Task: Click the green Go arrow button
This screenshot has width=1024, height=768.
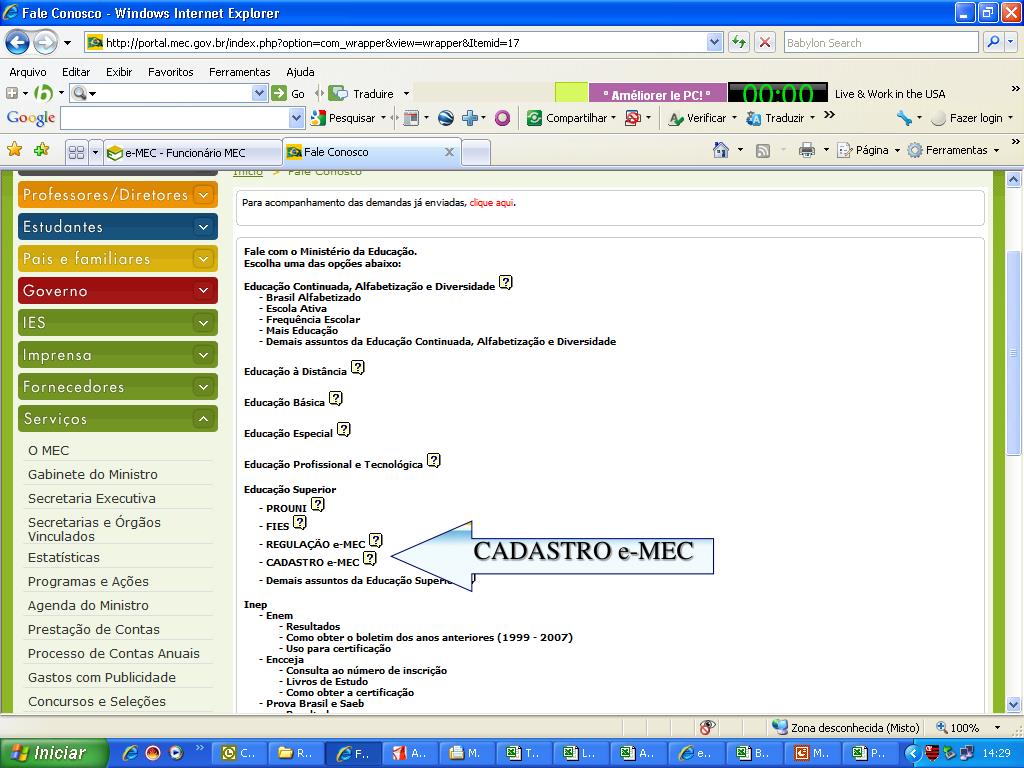Action: coord(280,93)
